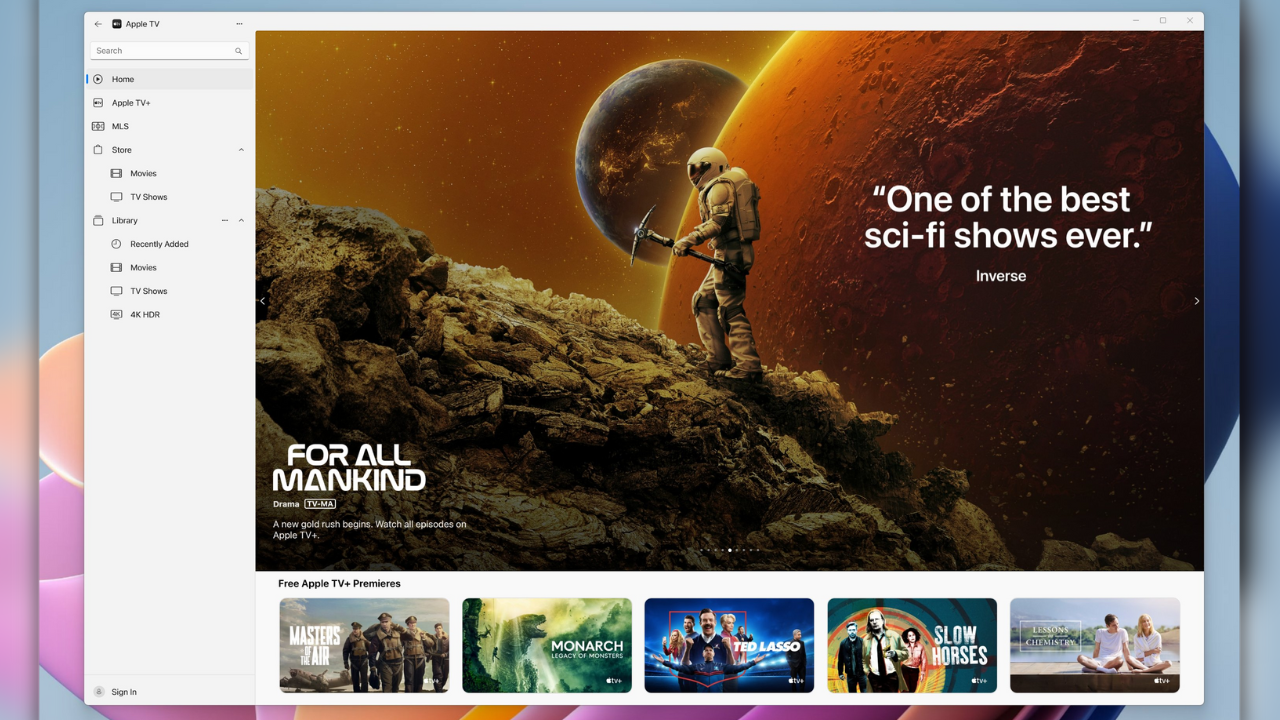Click the highlighted carousel page dot
The width and height of the screenshot is (1280, 720).
(730, 550)
